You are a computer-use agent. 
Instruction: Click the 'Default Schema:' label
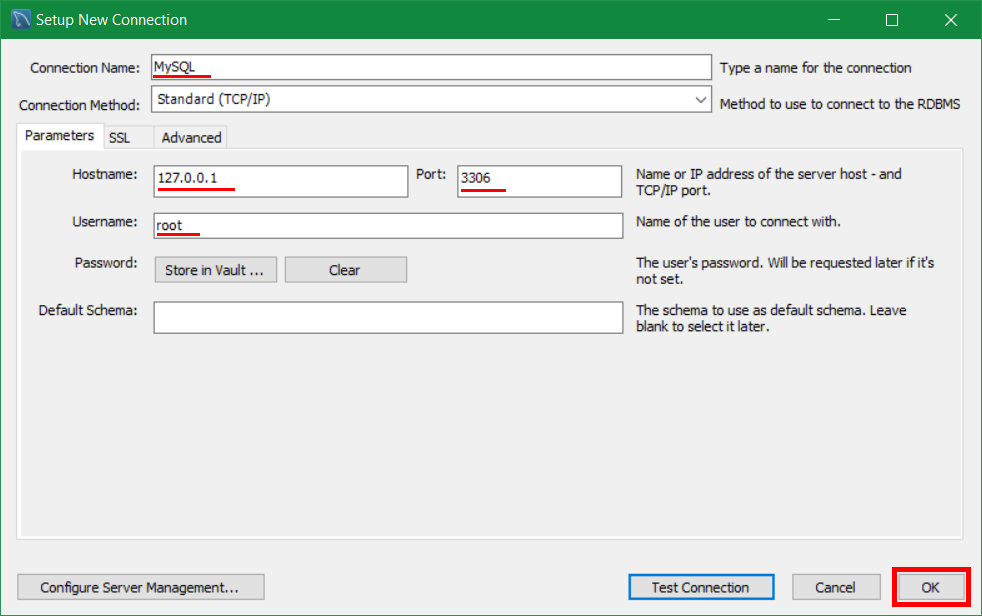[88, 311]
